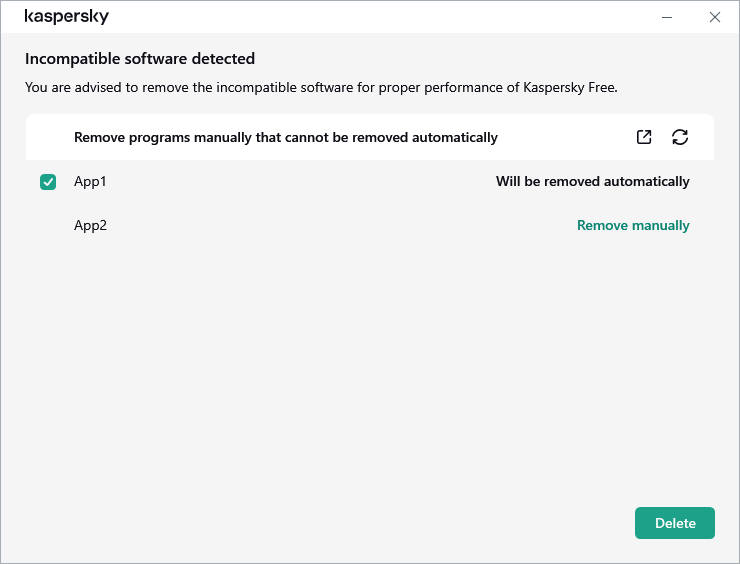The image size is (740, 564).
Task: Click 'Will be removed automatically' status text
Action: coord(592,182)
